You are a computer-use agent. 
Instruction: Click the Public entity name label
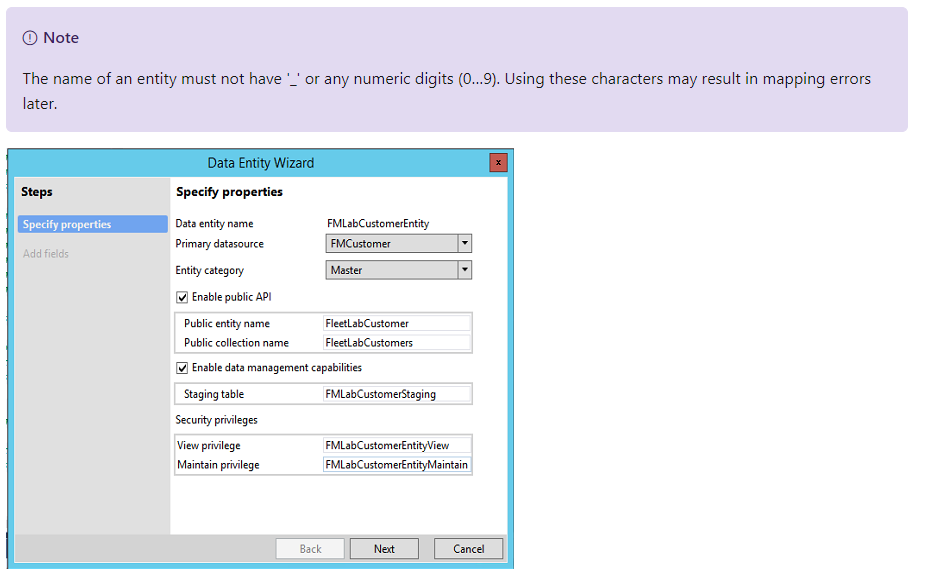227,324
